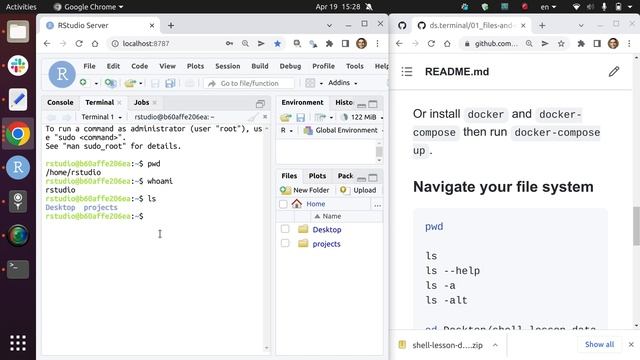Open the Session menu
This screenshot has width=640, height=360.
[x=228, y=66]
